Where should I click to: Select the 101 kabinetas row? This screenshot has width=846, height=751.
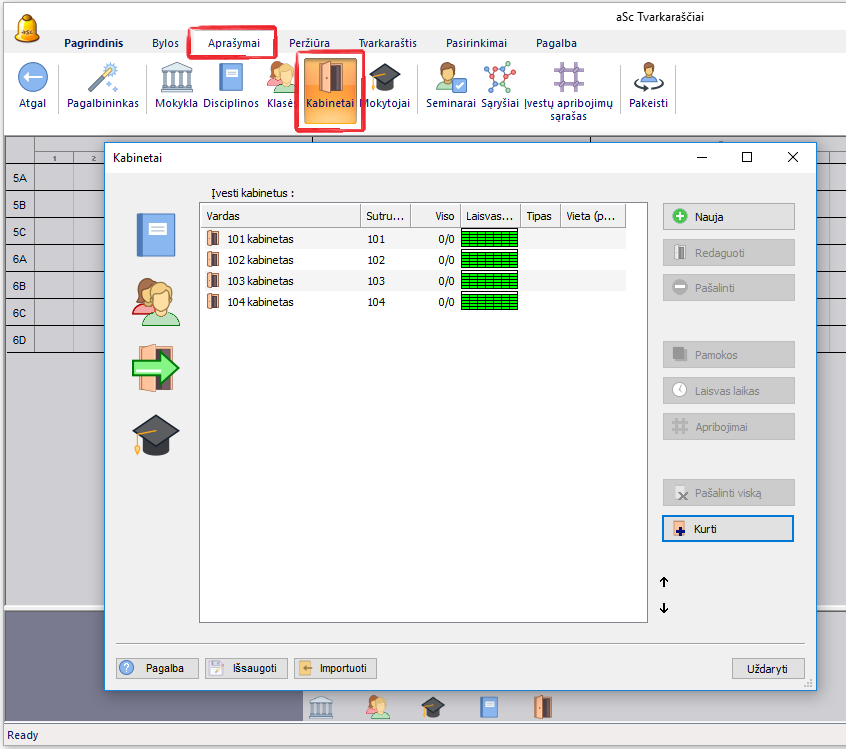click(x=414, y=238)
